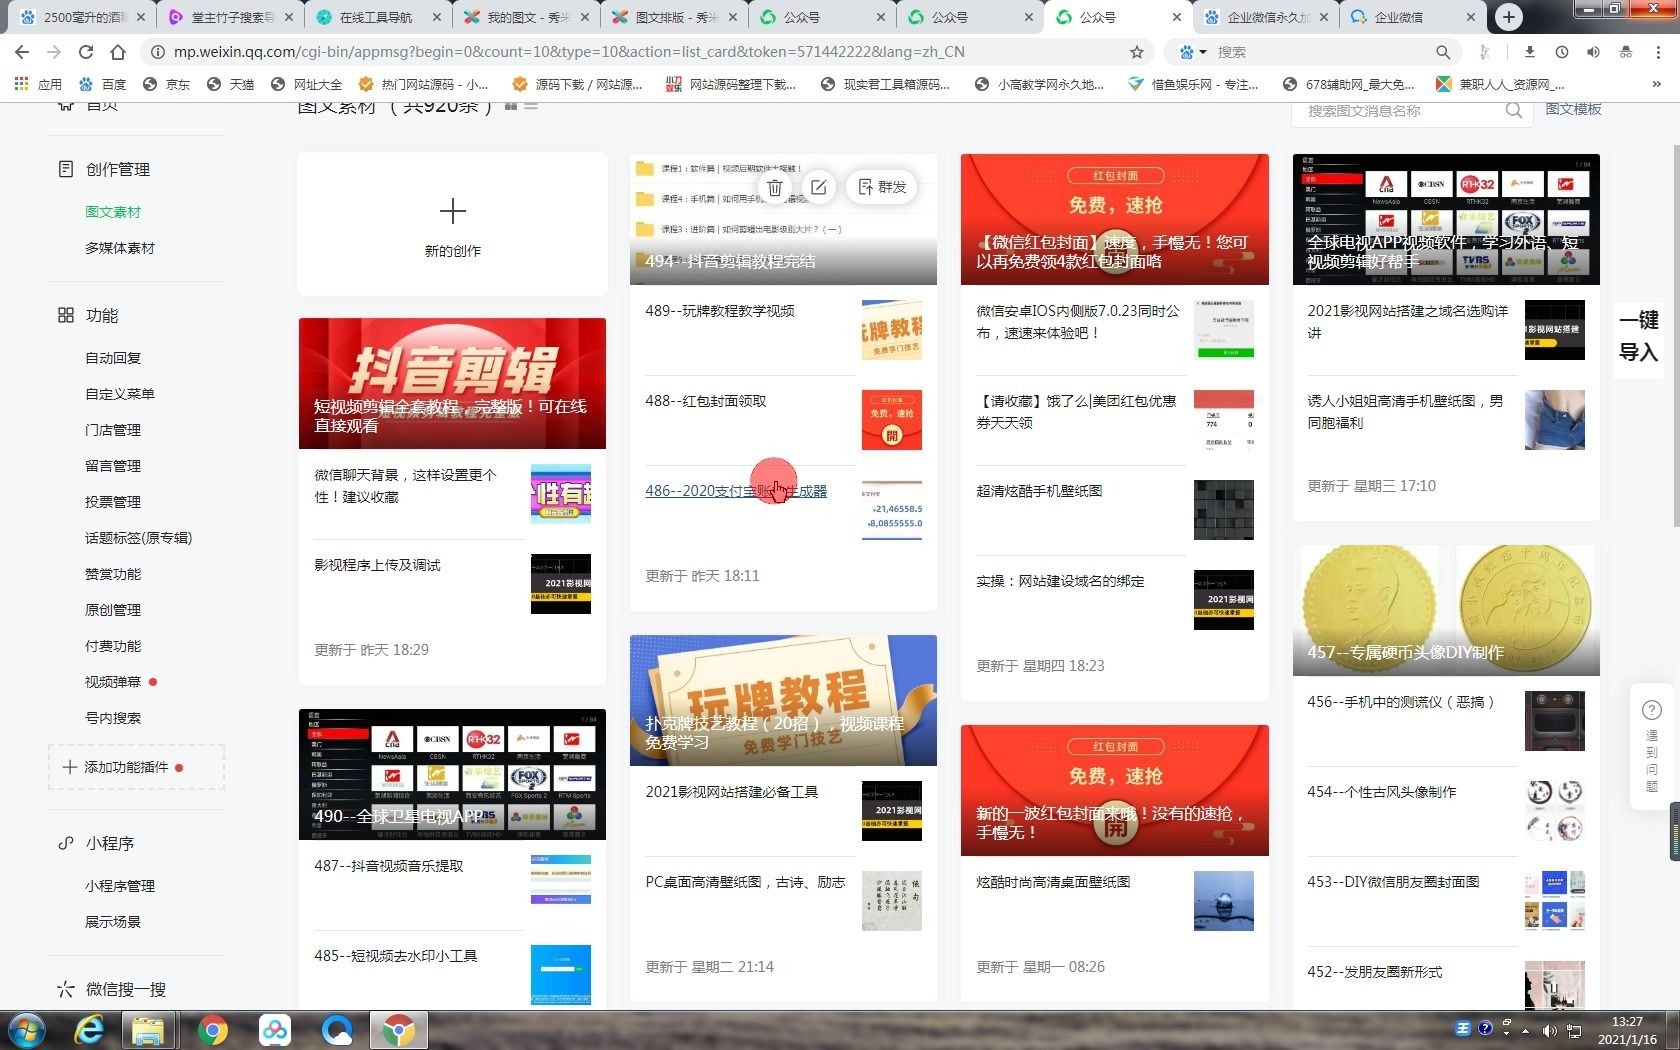This screenshot has width=1680, height=1050.
Task: Open 留言管理 in sidebar
Action: pyautogui.click(x=113, y=466)
